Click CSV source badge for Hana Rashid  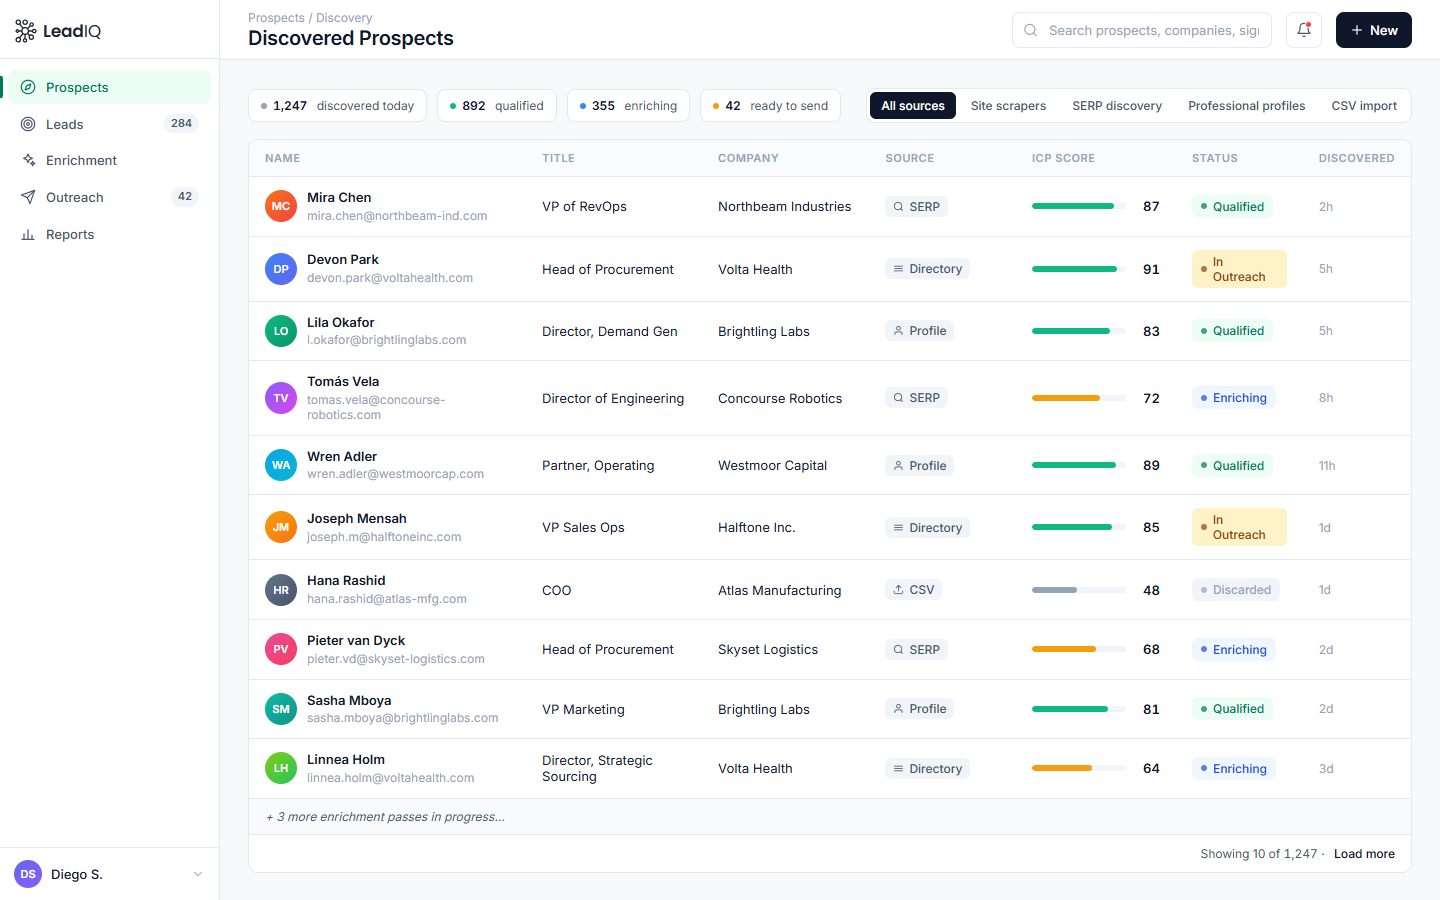(913, 590)
